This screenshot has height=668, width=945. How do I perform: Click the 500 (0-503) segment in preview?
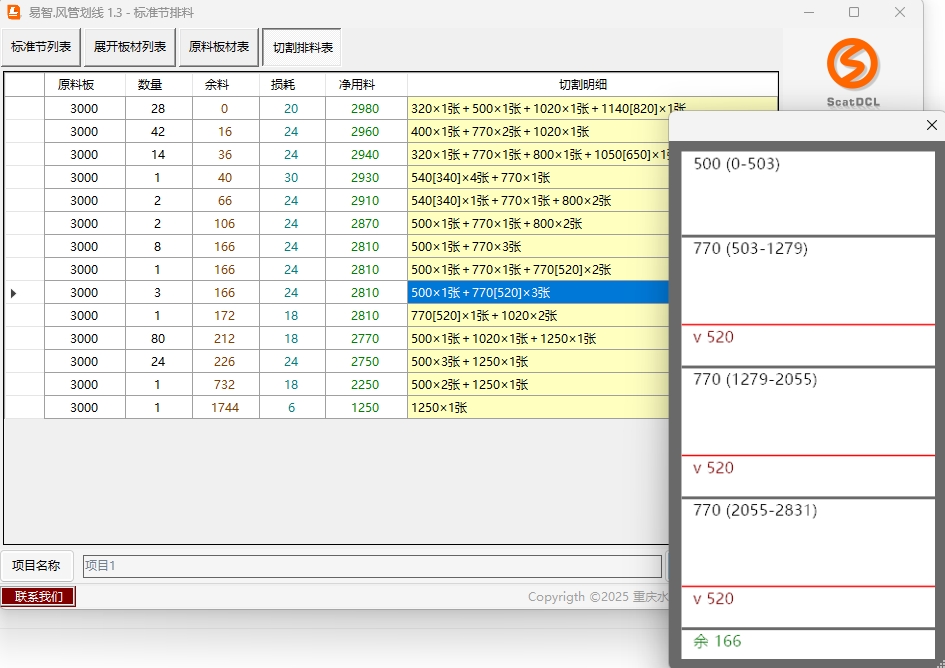tap(808, 193)
